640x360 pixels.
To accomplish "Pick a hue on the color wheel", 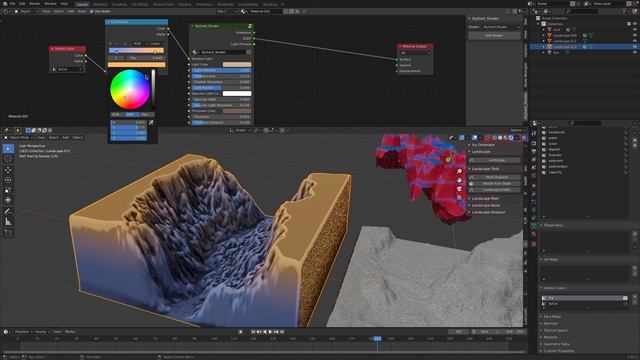I will [130, 90].
